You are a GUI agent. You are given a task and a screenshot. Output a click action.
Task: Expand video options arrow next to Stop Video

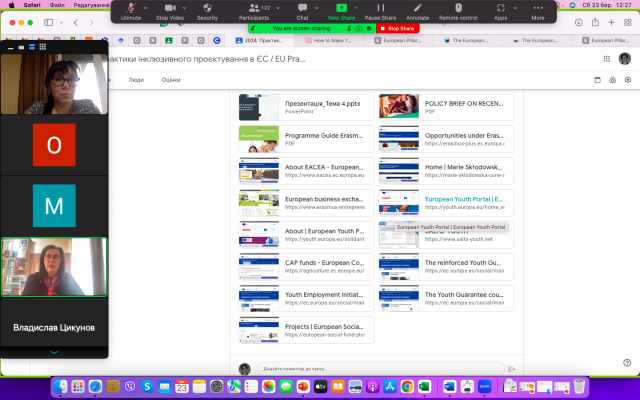(184, 8)
